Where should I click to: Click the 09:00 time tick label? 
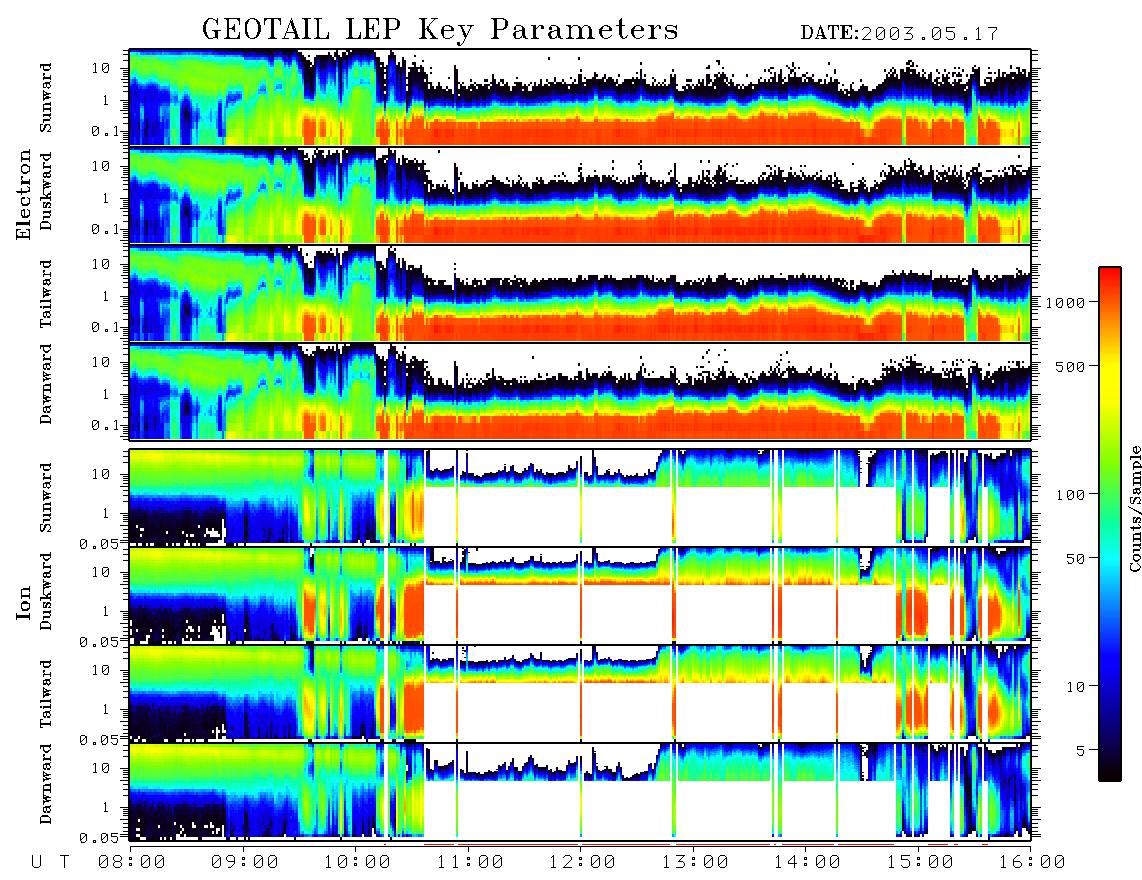[245, 863]
